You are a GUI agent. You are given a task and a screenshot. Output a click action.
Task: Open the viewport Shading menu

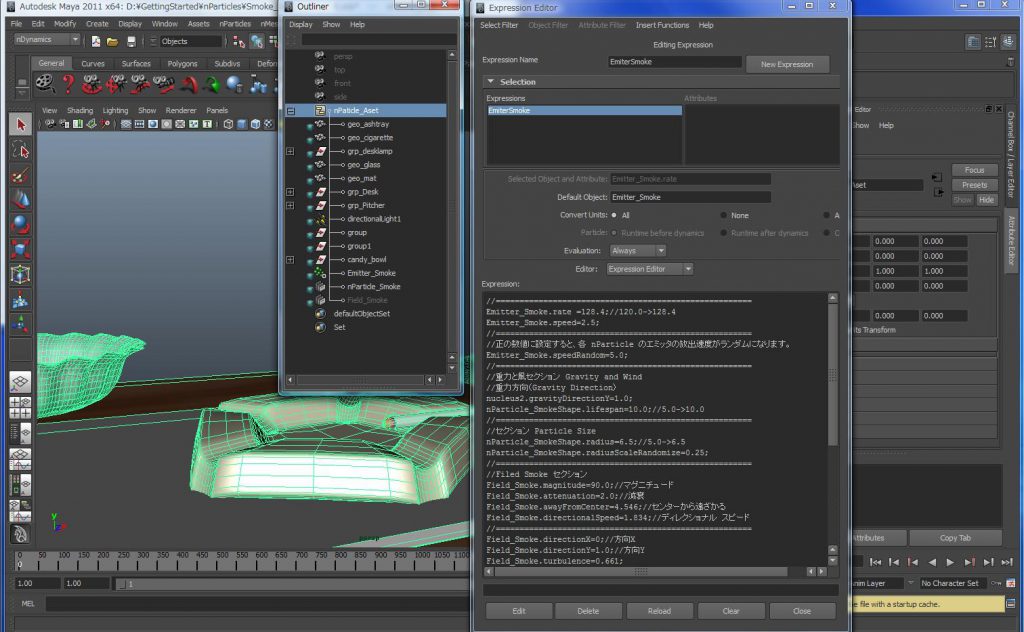coord(80,111)
